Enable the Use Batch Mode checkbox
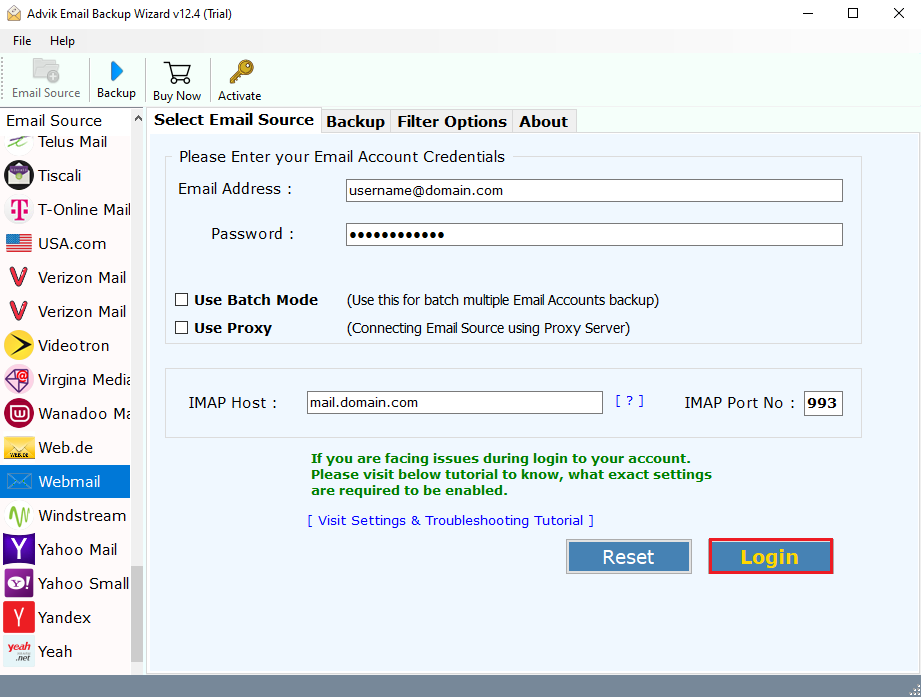Screen dimensions: 921x697 [181, 300]
